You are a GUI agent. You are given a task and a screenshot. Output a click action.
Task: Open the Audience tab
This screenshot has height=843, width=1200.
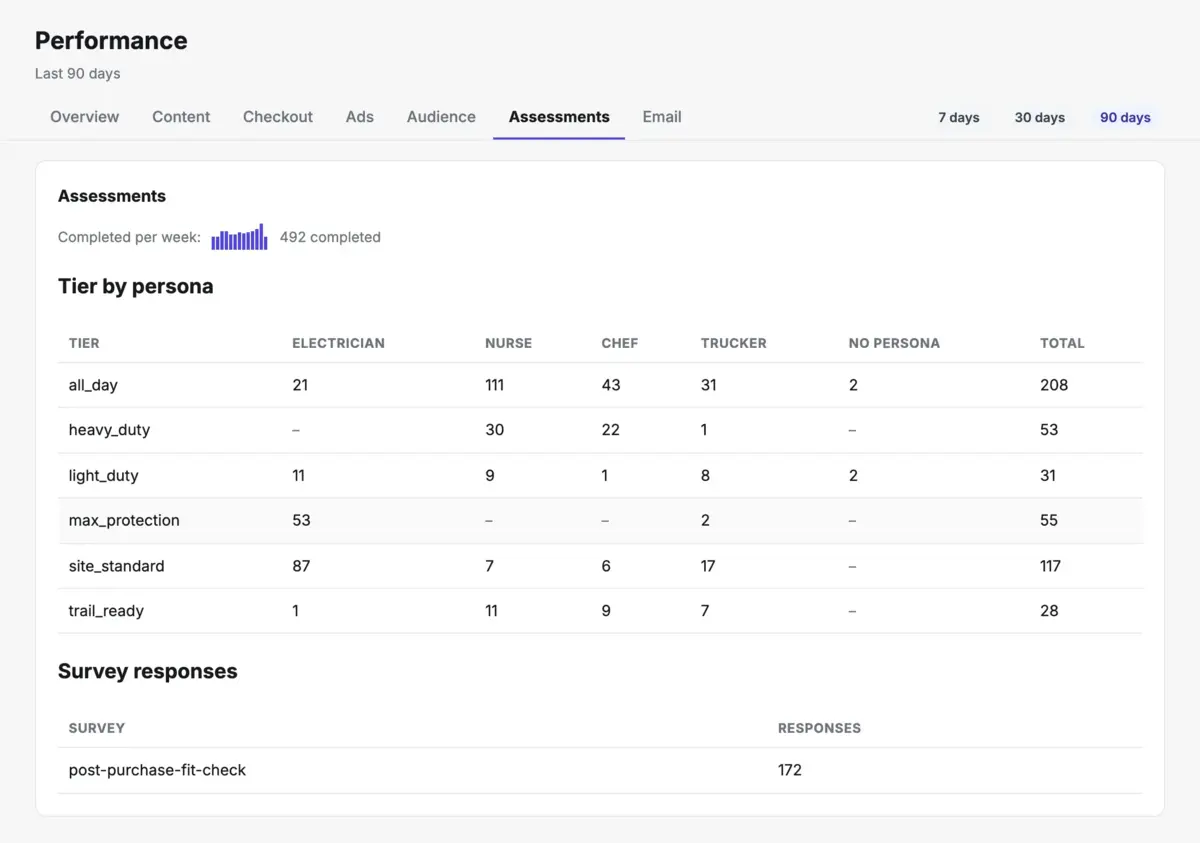pyautogui.click(x=441, y=117)
